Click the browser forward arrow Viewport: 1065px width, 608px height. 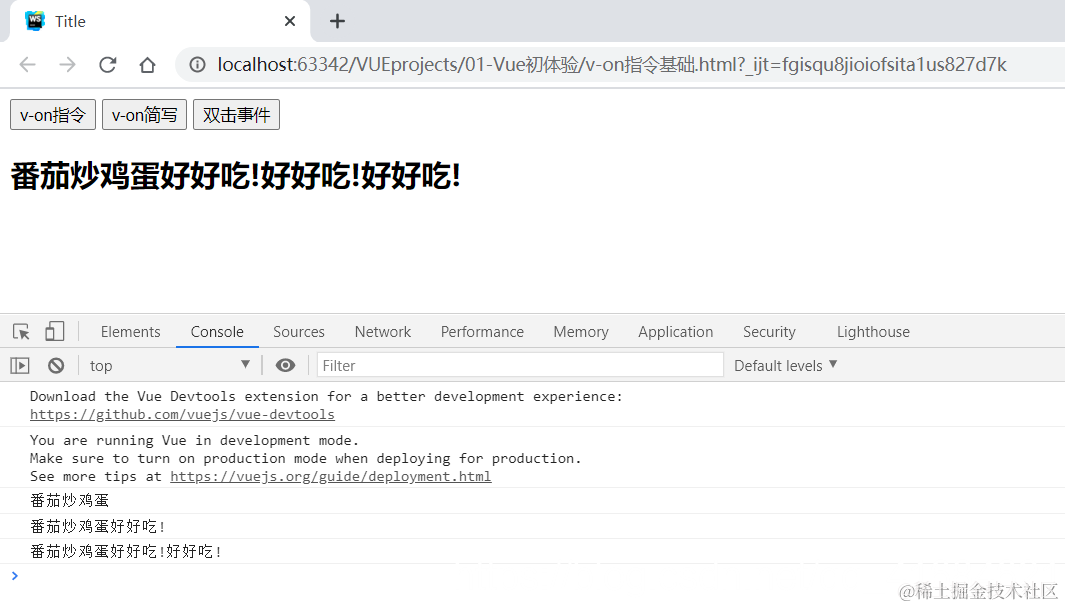tap(67, 65)
